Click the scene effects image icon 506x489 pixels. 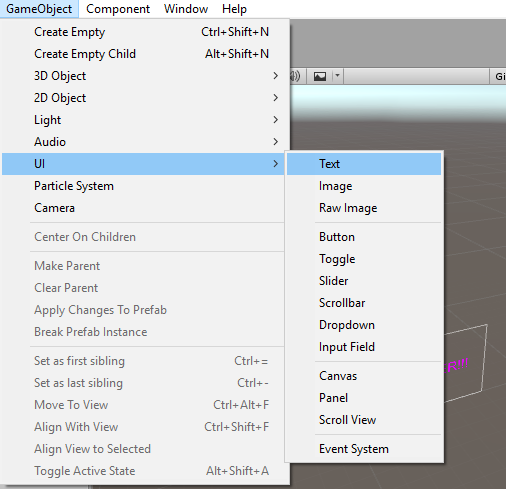[x=320, y=77]
